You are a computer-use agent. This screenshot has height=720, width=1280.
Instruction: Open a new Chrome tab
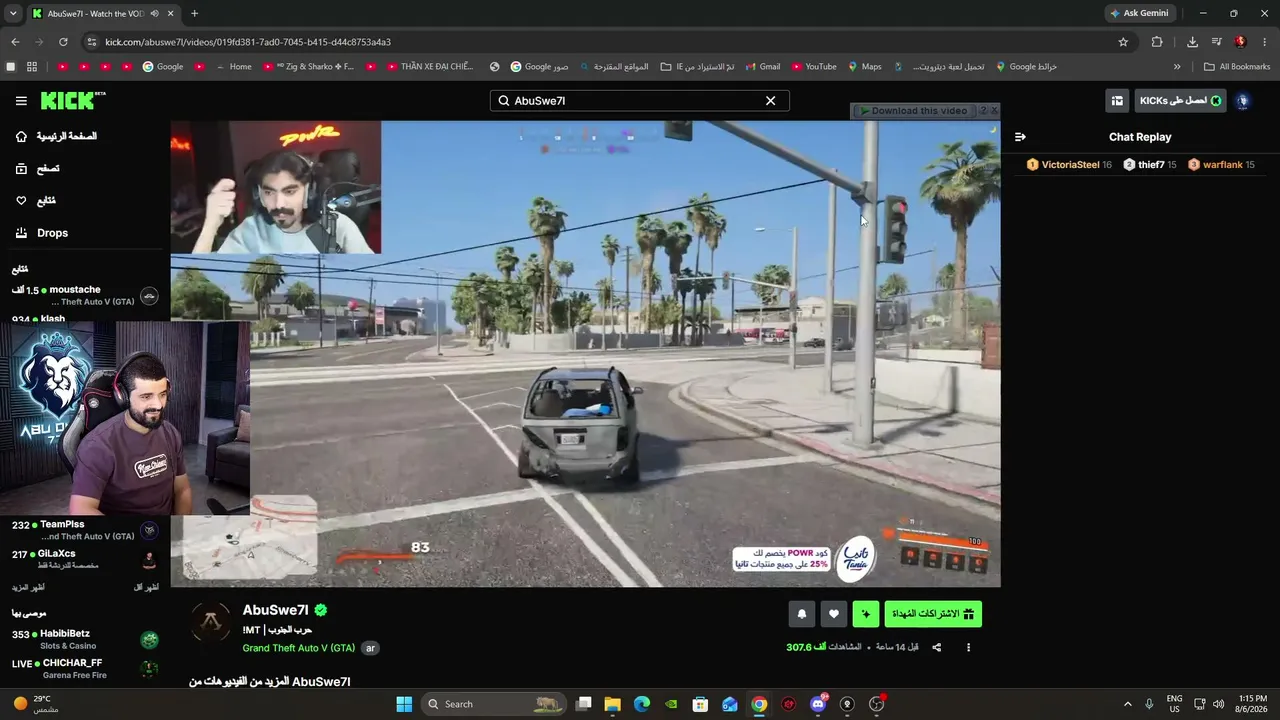(194, 14)
